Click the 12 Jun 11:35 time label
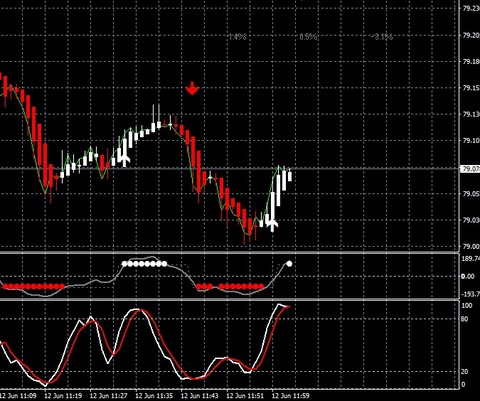Screen dimensions: 480x401 (154, 396)
